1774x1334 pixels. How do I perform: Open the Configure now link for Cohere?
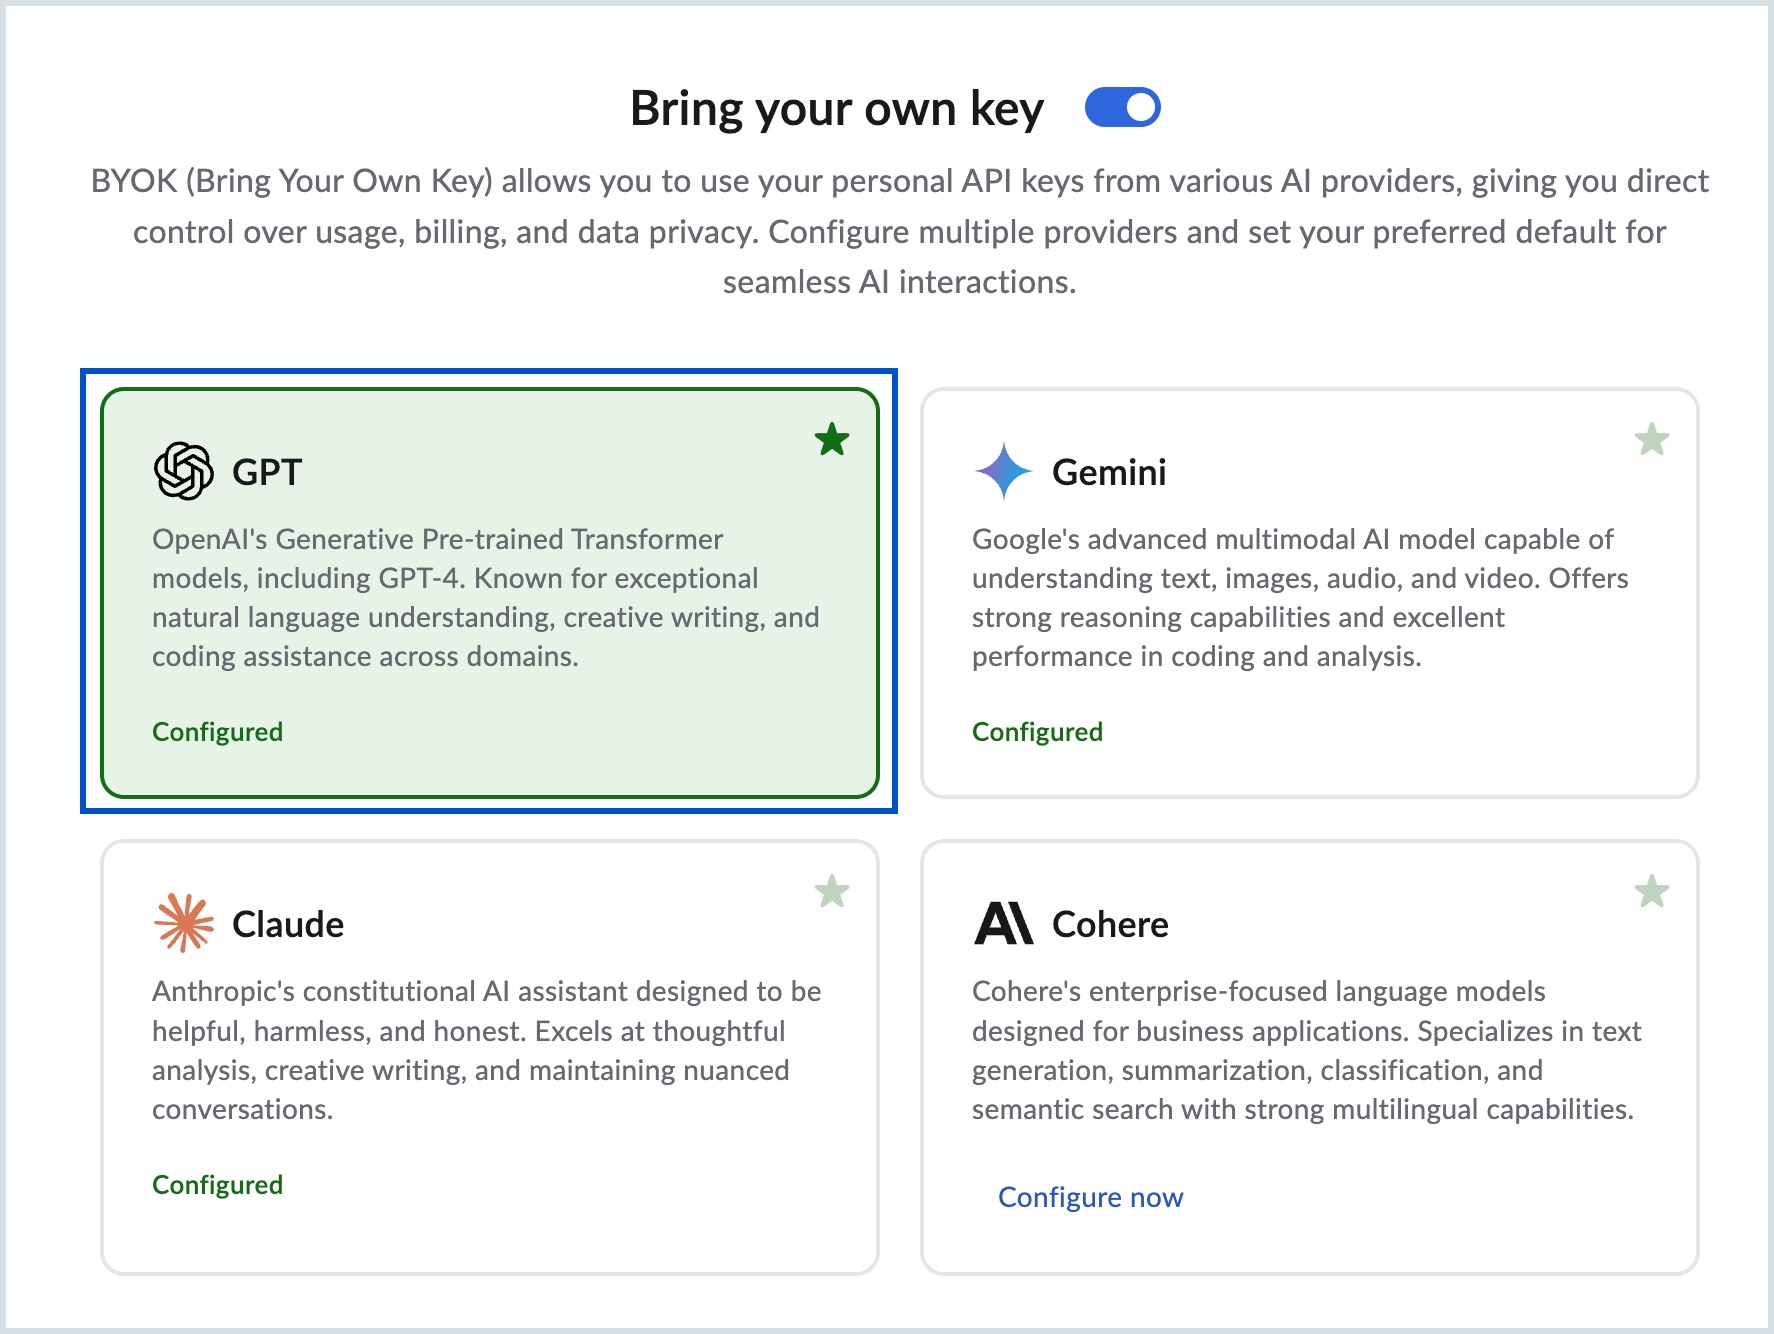click(x=1090, y=1197)
